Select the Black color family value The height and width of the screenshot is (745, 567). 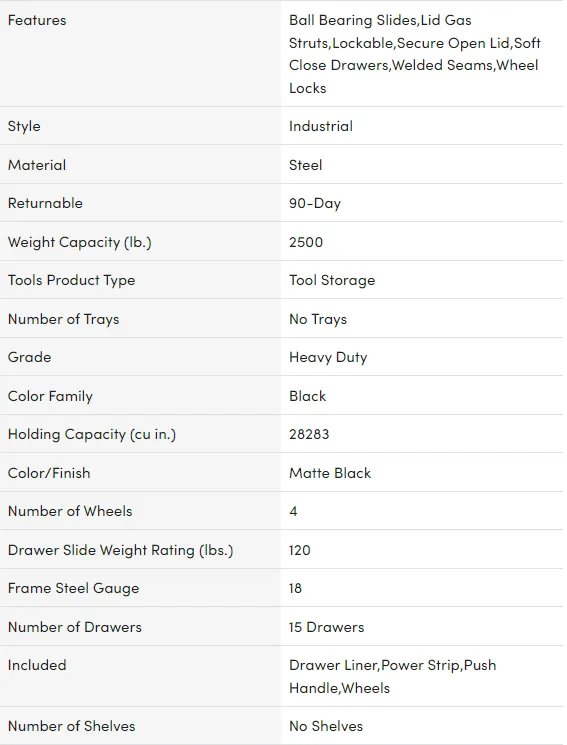click(308, 396)
